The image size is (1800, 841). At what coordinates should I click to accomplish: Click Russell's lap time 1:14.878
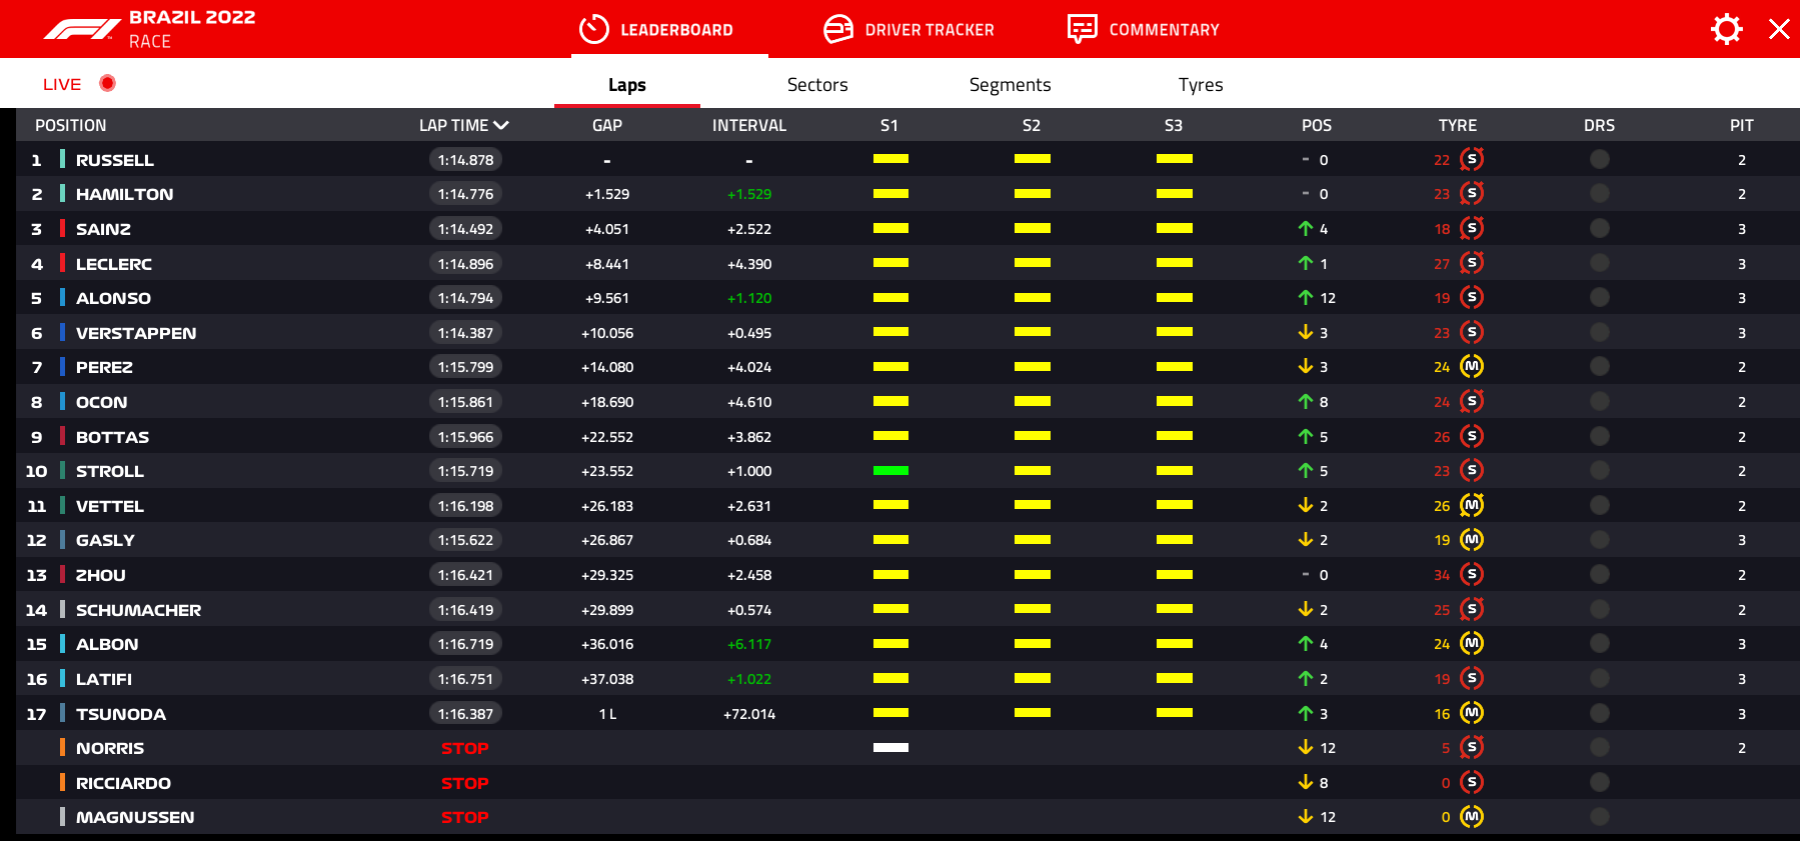(x=465, y=160)
